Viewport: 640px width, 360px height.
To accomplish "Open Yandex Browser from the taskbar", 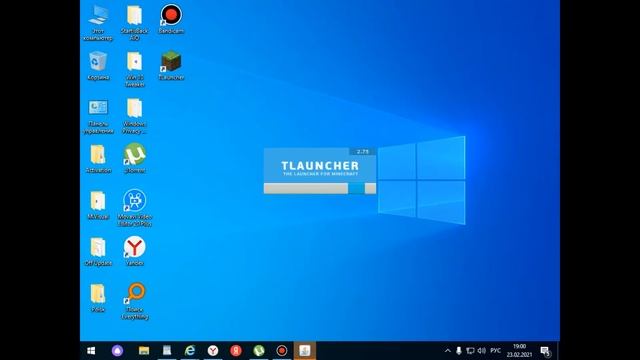I will [213, 351].
